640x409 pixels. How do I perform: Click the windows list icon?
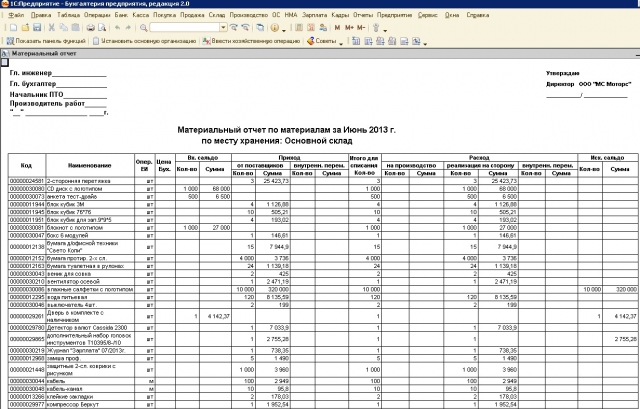coord(260,28)
